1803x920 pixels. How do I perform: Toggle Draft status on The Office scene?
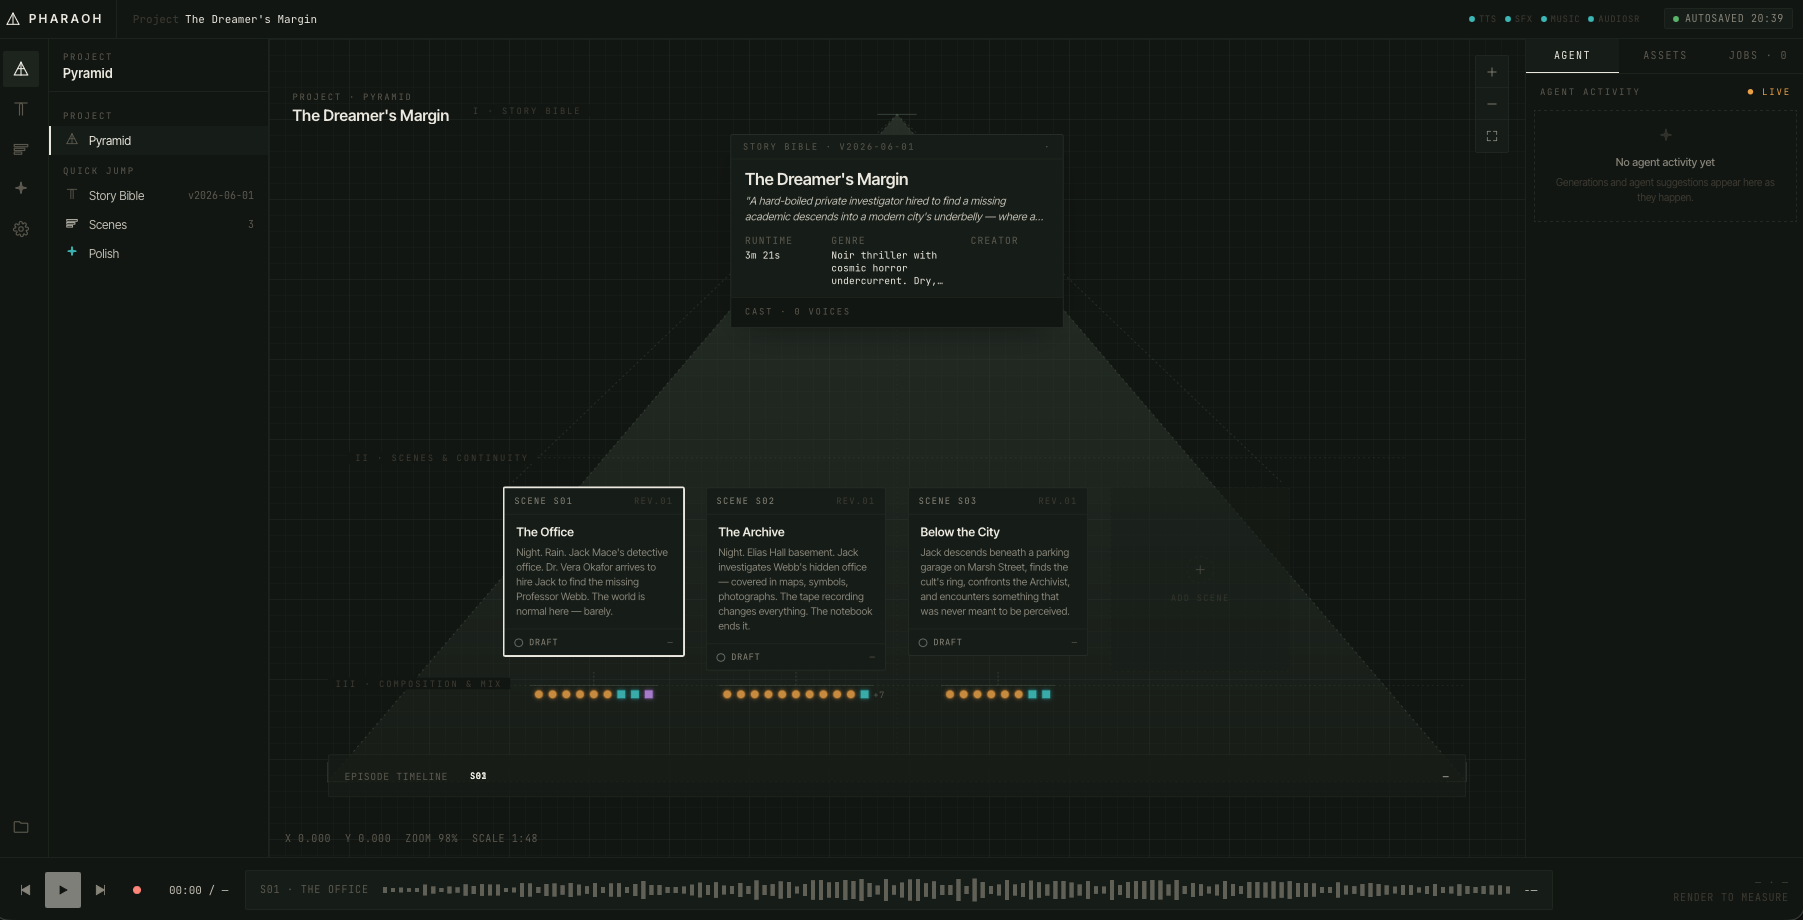[536, 642]
